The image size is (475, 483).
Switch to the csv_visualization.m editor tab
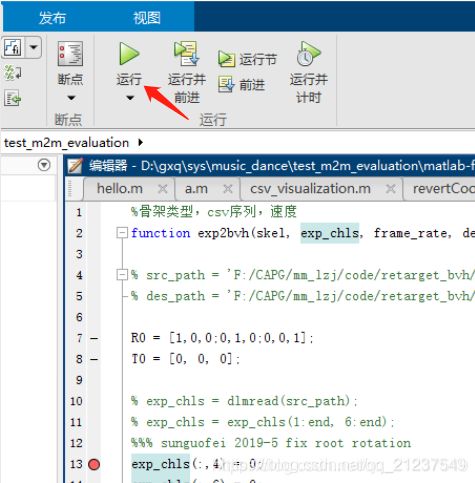point(310,189)
